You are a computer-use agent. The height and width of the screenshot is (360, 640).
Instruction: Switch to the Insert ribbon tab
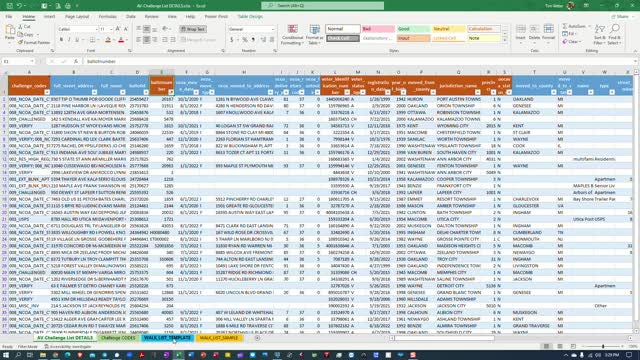pyautogui.click(x=49, y=17)
